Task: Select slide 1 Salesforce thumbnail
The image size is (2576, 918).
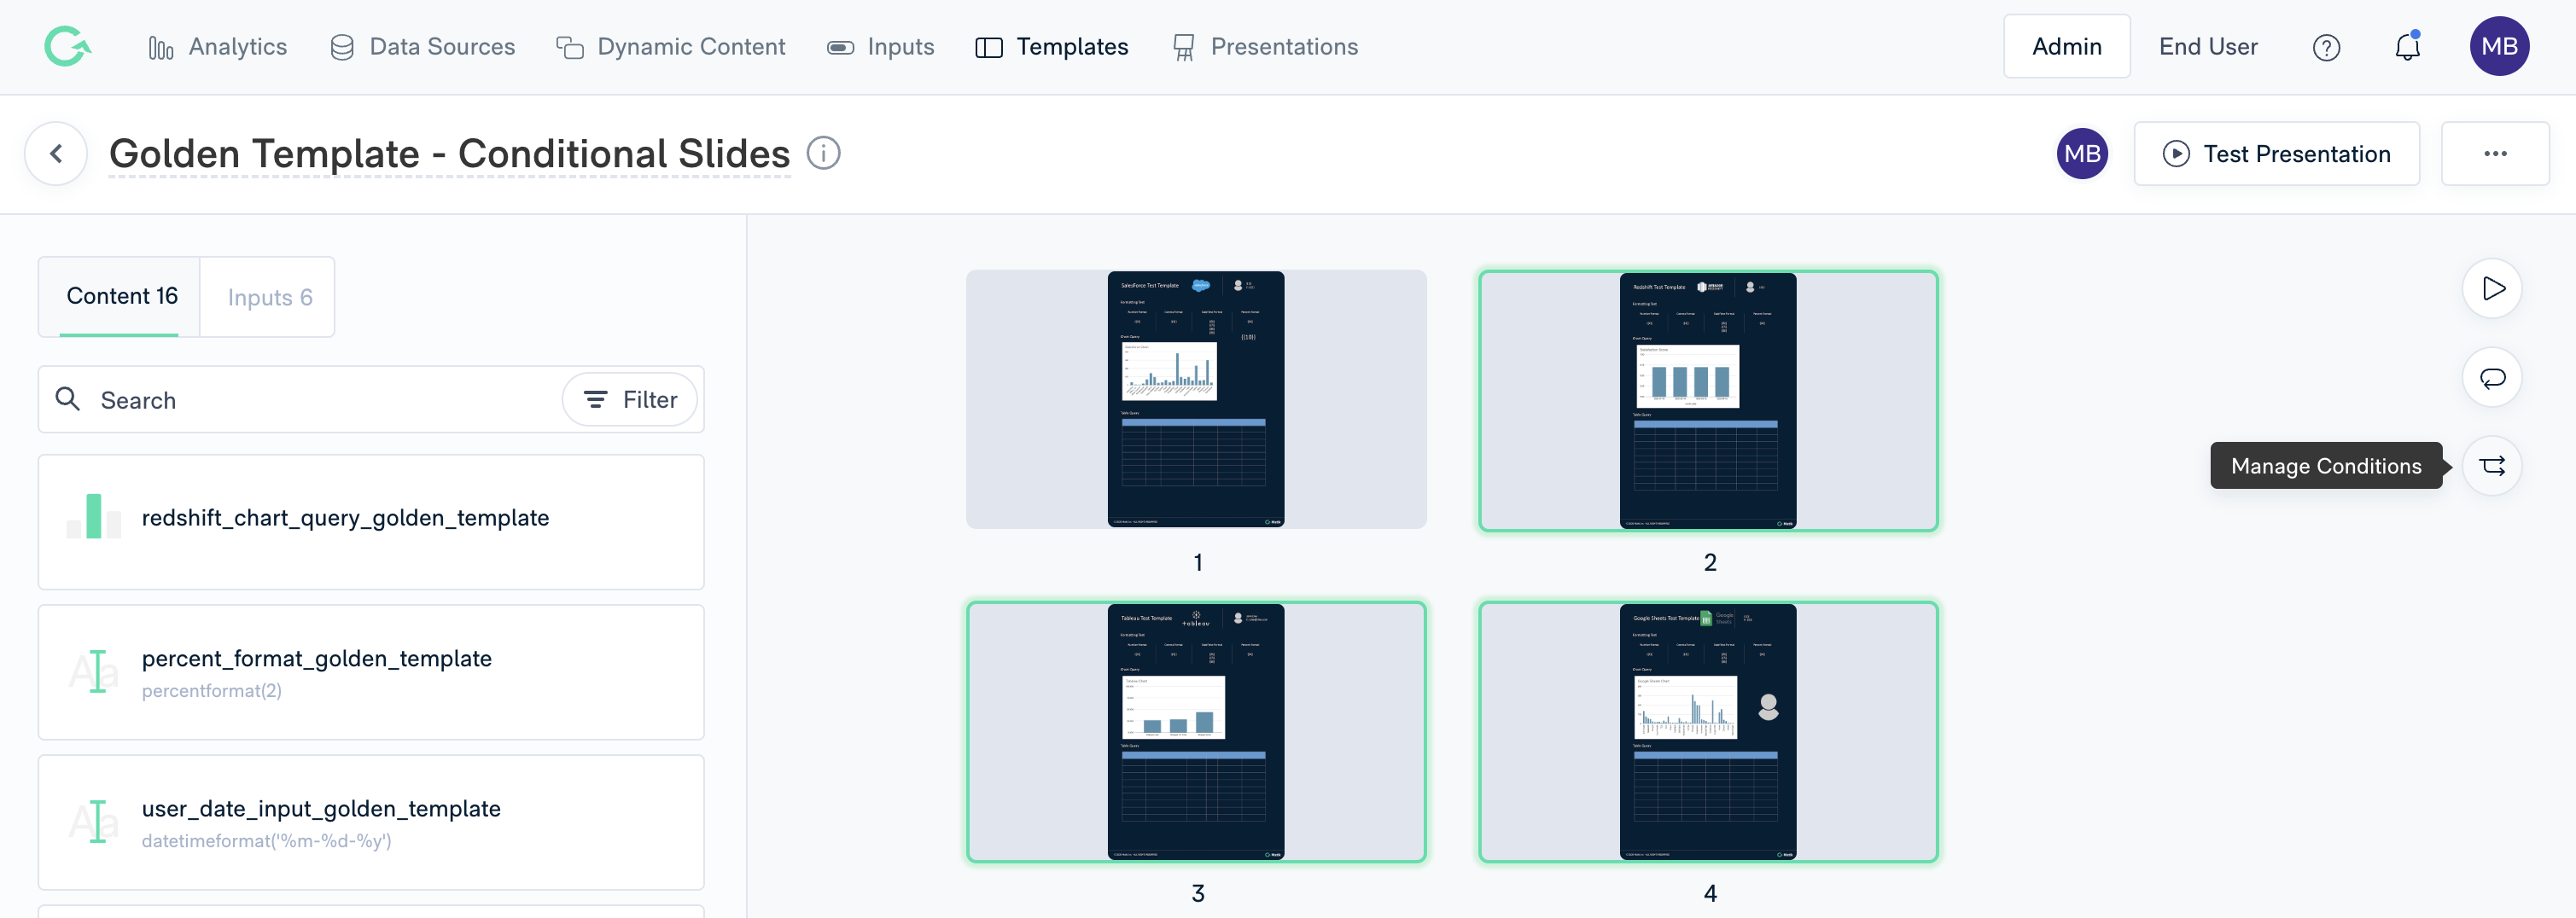Action: click(x=1196, y=399)
